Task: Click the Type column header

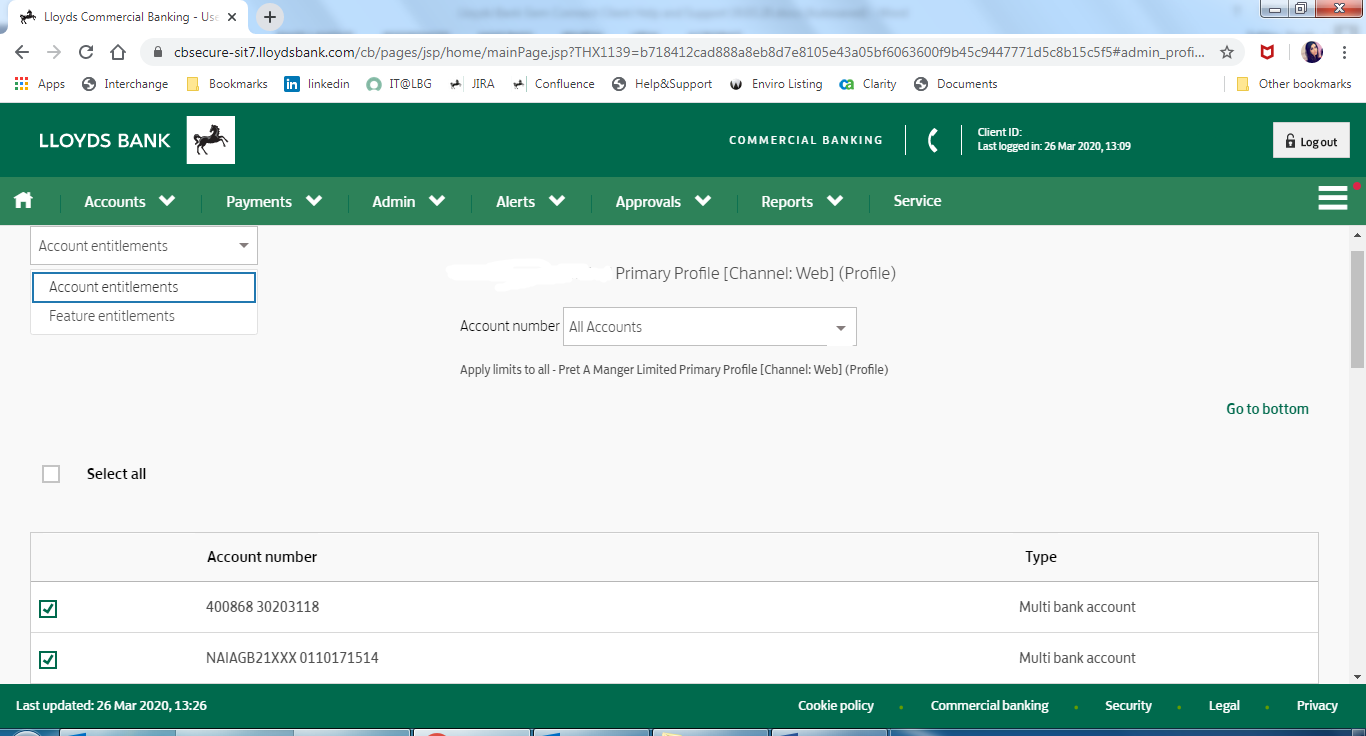Action: coord(1041,557)
